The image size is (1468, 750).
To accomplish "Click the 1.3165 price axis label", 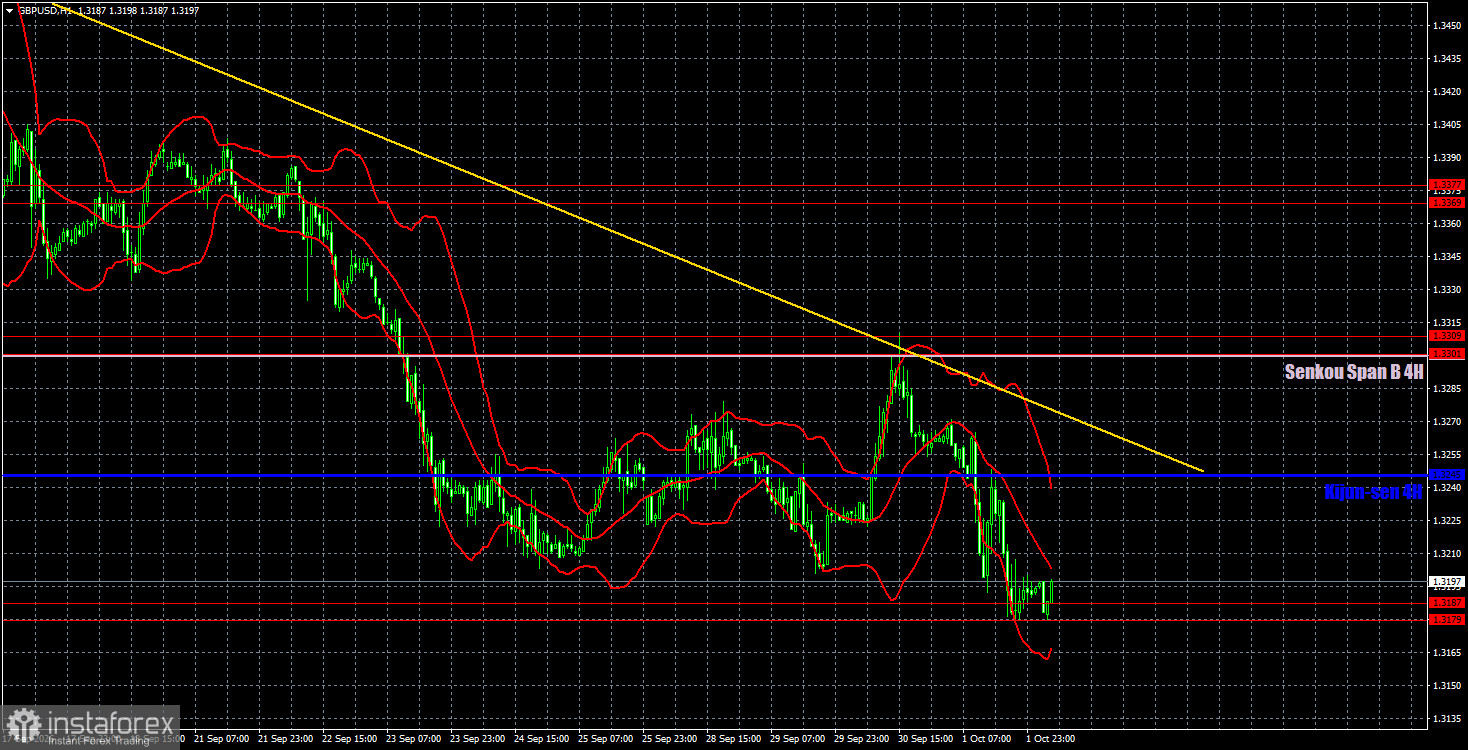I will 1446,653.
